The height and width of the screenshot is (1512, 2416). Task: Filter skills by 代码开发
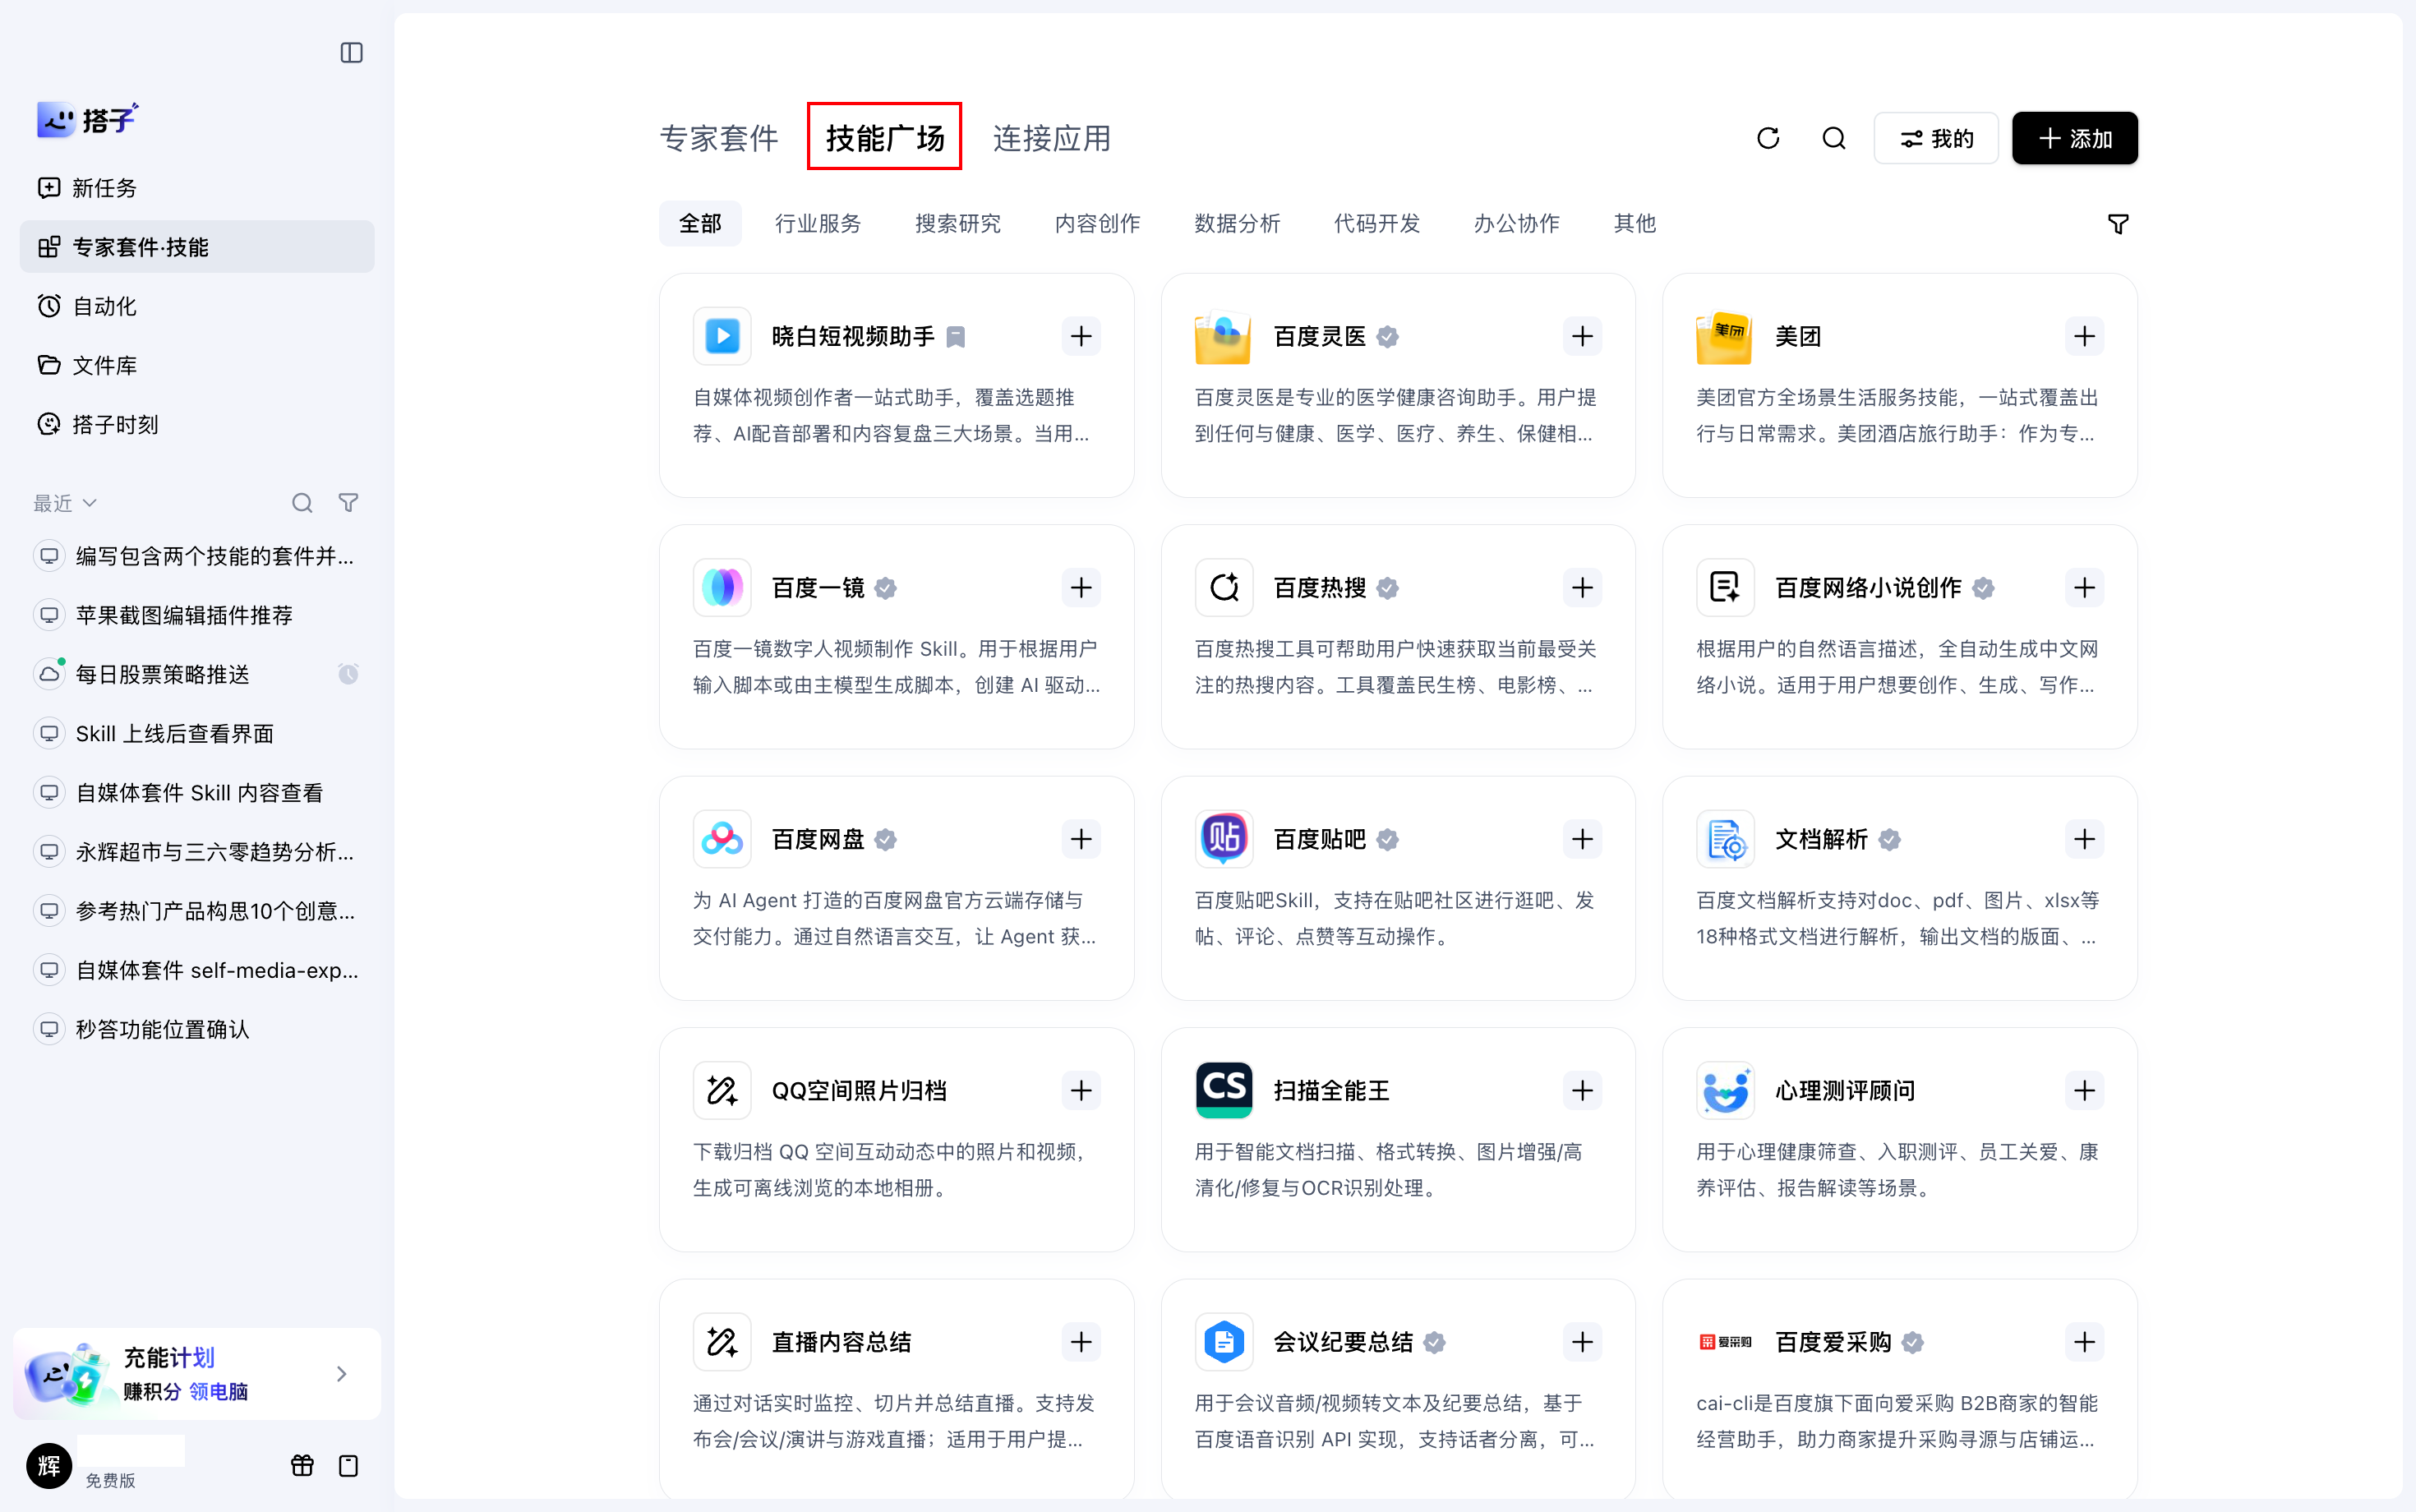pyautogui.click(x=1377, y=223)
